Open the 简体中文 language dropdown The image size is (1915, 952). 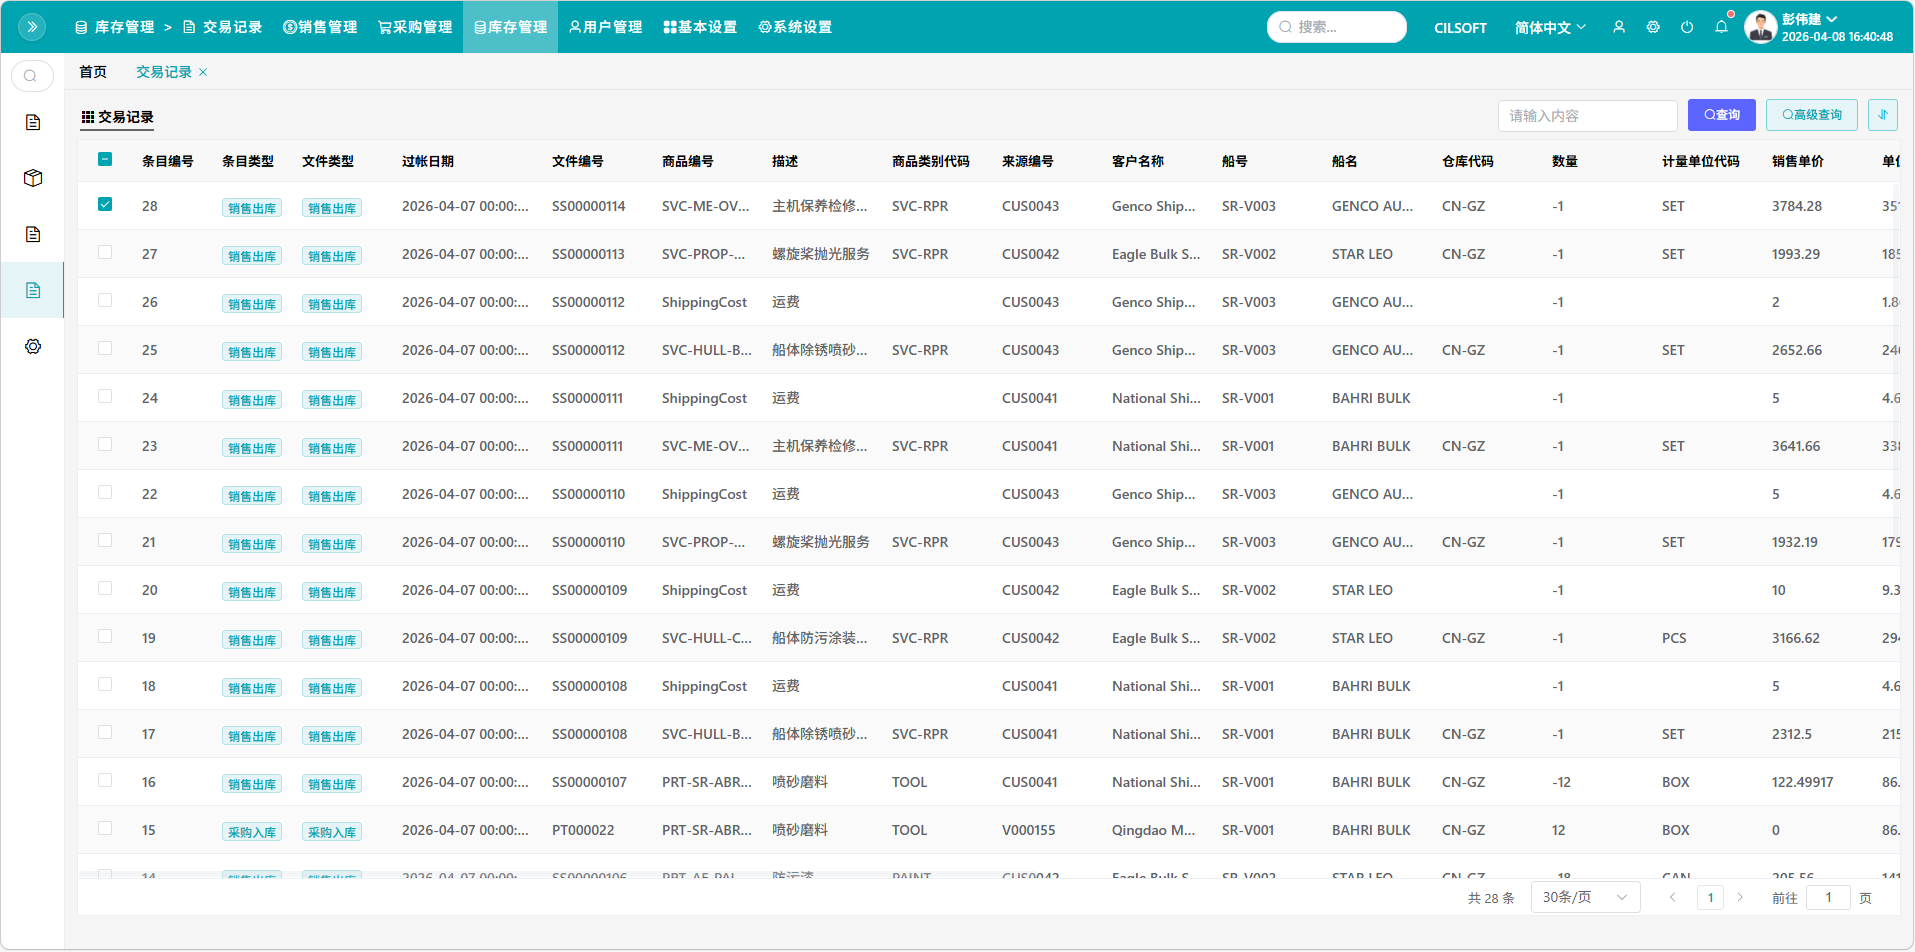[1549, 27]
